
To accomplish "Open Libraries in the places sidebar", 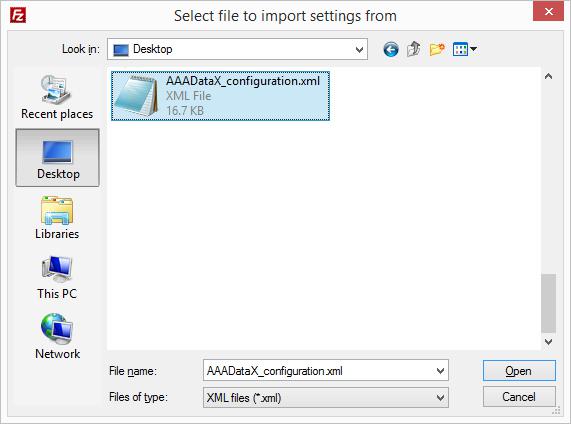I will pos(57,217).
